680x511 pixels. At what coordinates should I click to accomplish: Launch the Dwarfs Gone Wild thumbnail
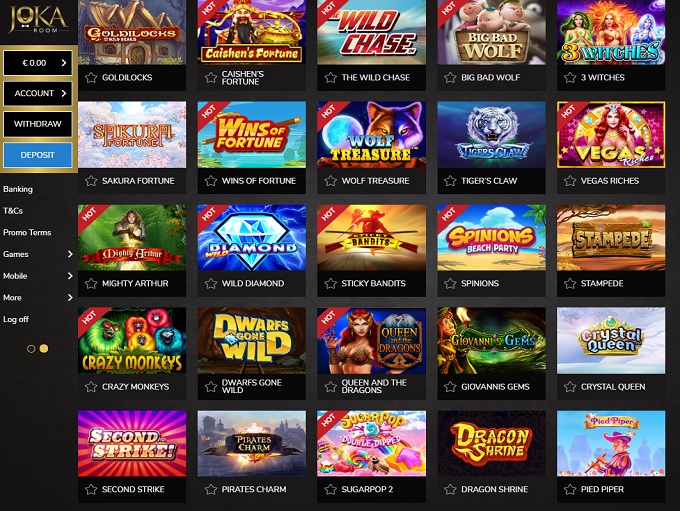coord(252,341)
